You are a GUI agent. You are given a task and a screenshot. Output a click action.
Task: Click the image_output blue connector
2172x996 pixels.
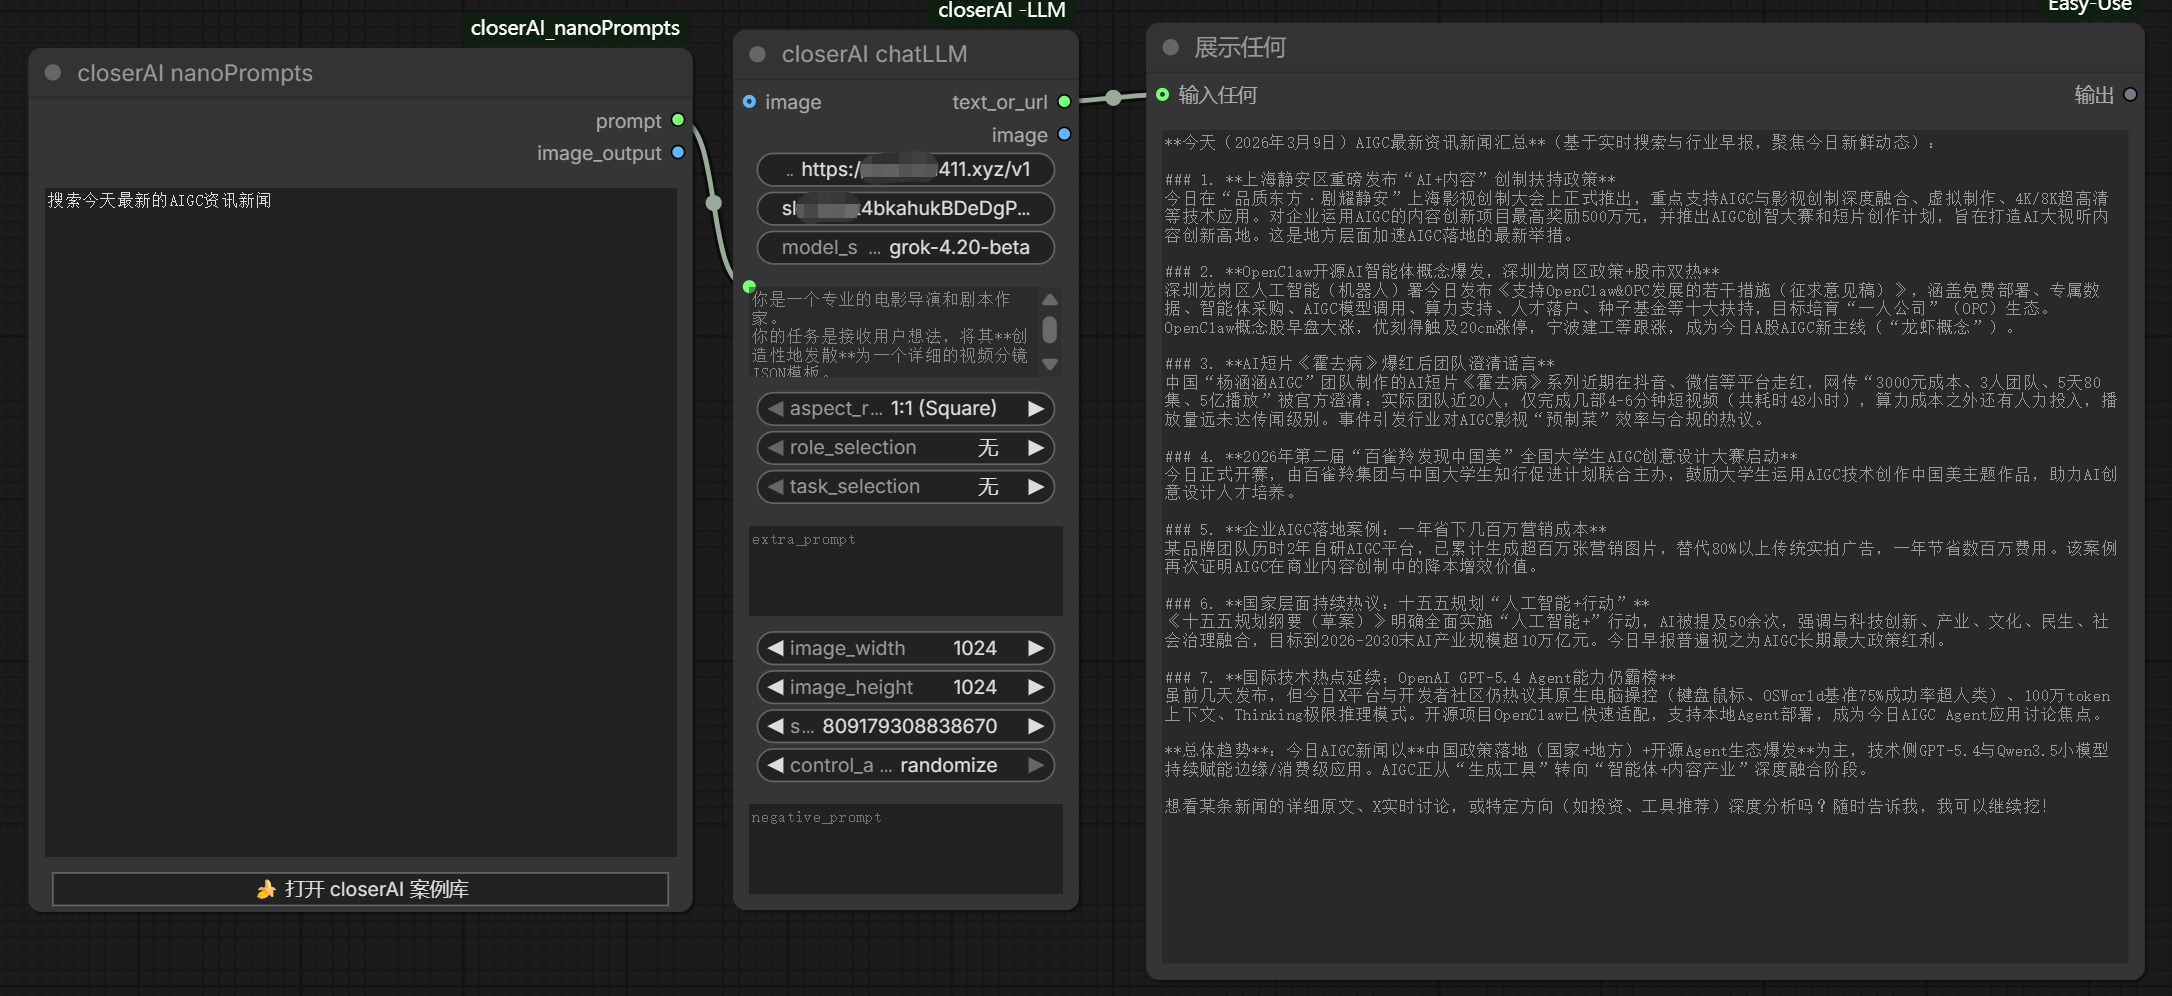click(678, 152)
